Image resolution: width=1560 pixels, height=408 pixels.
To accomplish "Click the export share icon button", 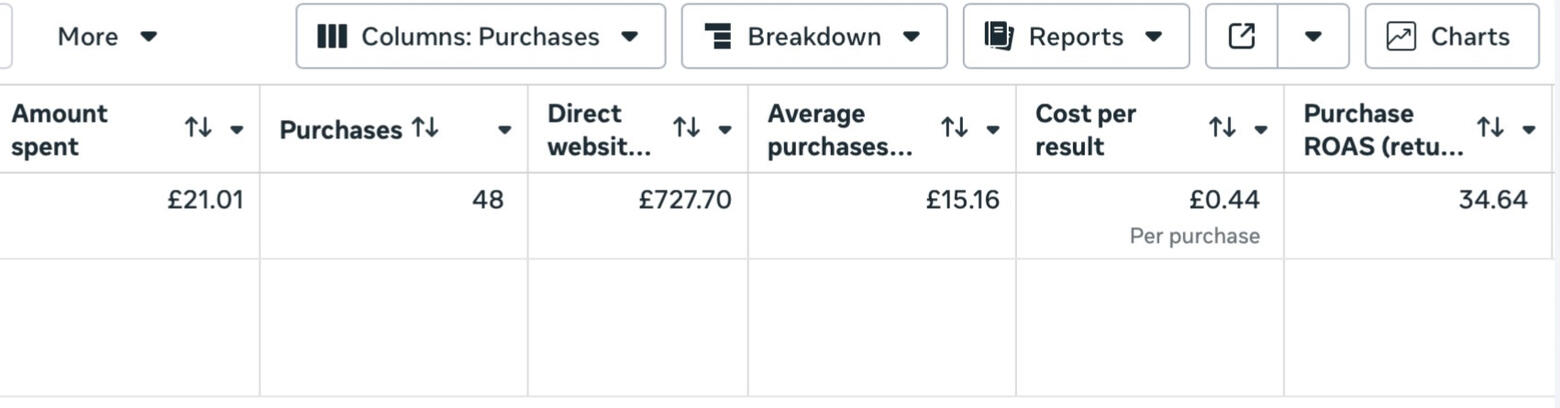I will [x=1241, y=37].
